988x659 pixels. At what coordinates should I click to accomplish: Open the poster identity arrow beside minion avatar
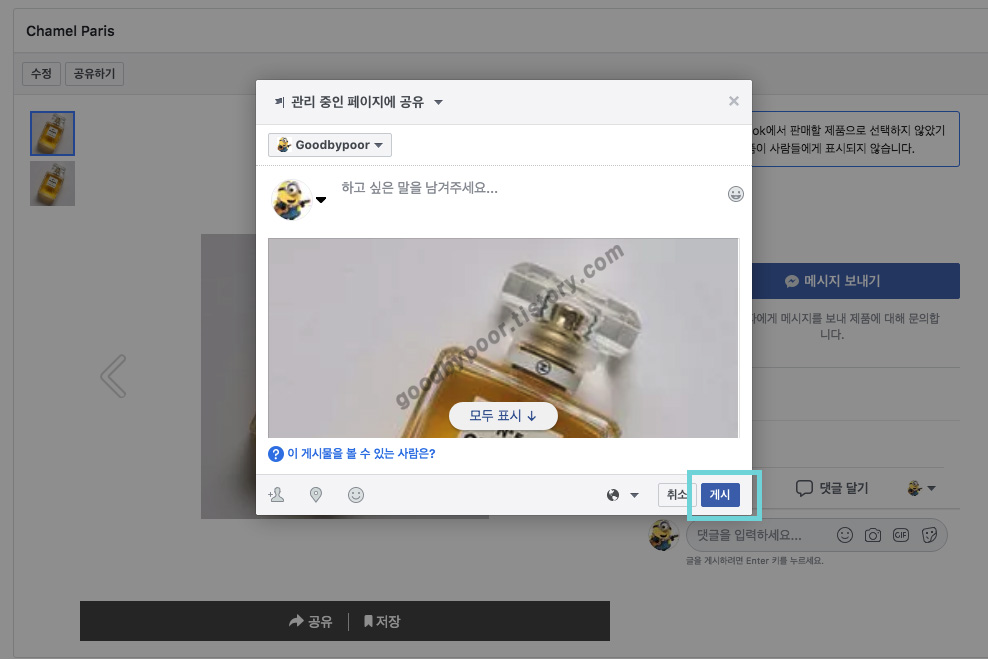[x=321, y=200]
